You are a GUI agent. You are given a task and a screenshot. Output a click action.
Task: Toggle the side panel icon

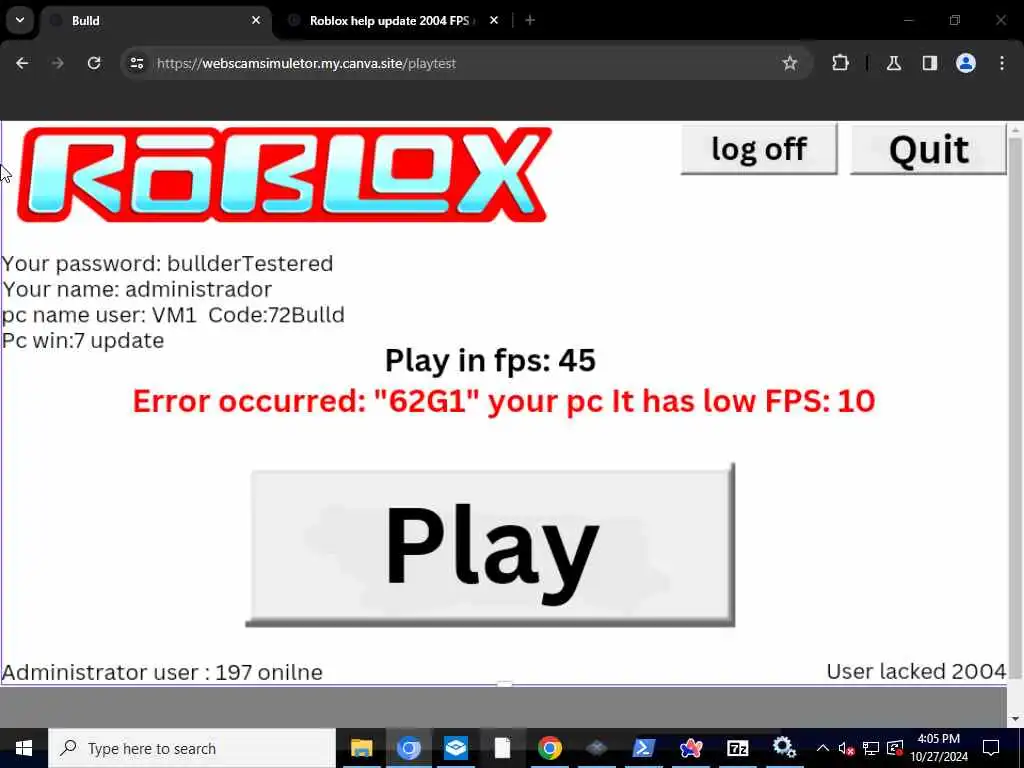[x=930, y=63]
